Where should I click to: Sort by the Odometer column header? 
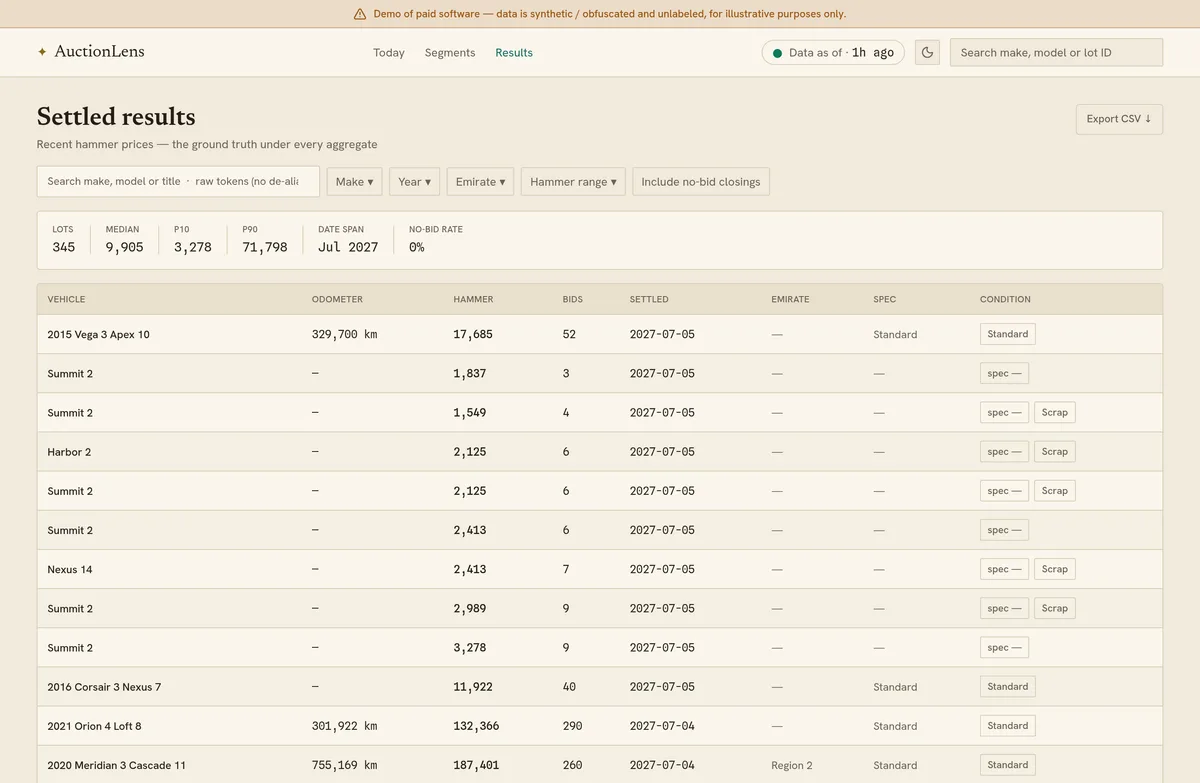[x=337, y=299]
